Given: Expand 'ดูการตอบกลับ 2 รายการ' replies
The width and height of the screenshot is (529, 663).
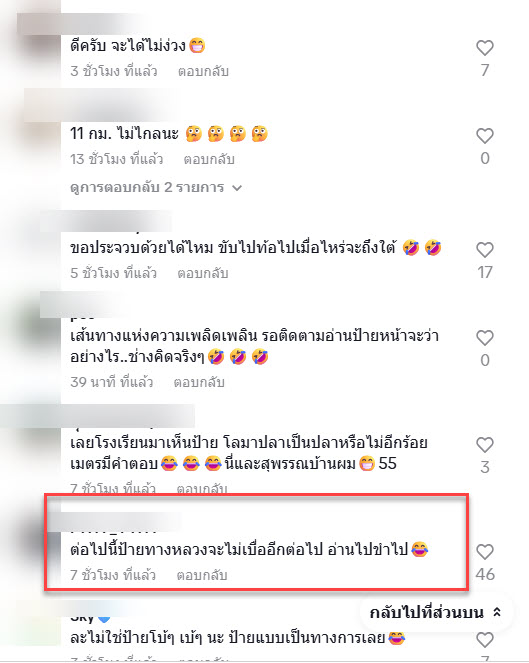Looking at the screenshot, I should (x=156, y=187).
